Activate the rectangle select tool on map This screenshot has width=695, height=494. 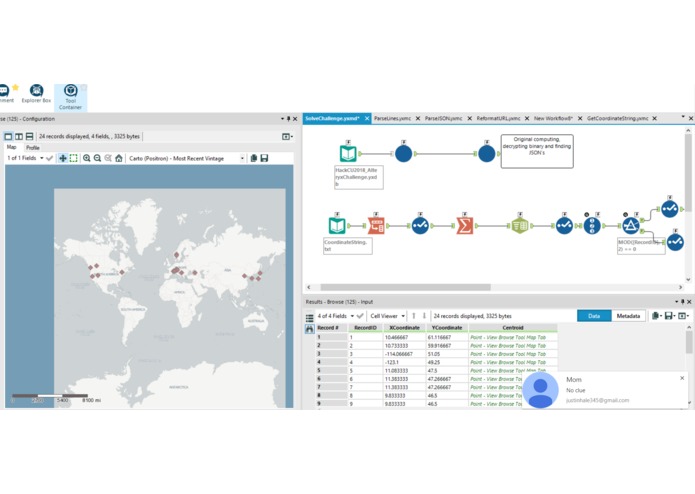[x=74, y=158]
